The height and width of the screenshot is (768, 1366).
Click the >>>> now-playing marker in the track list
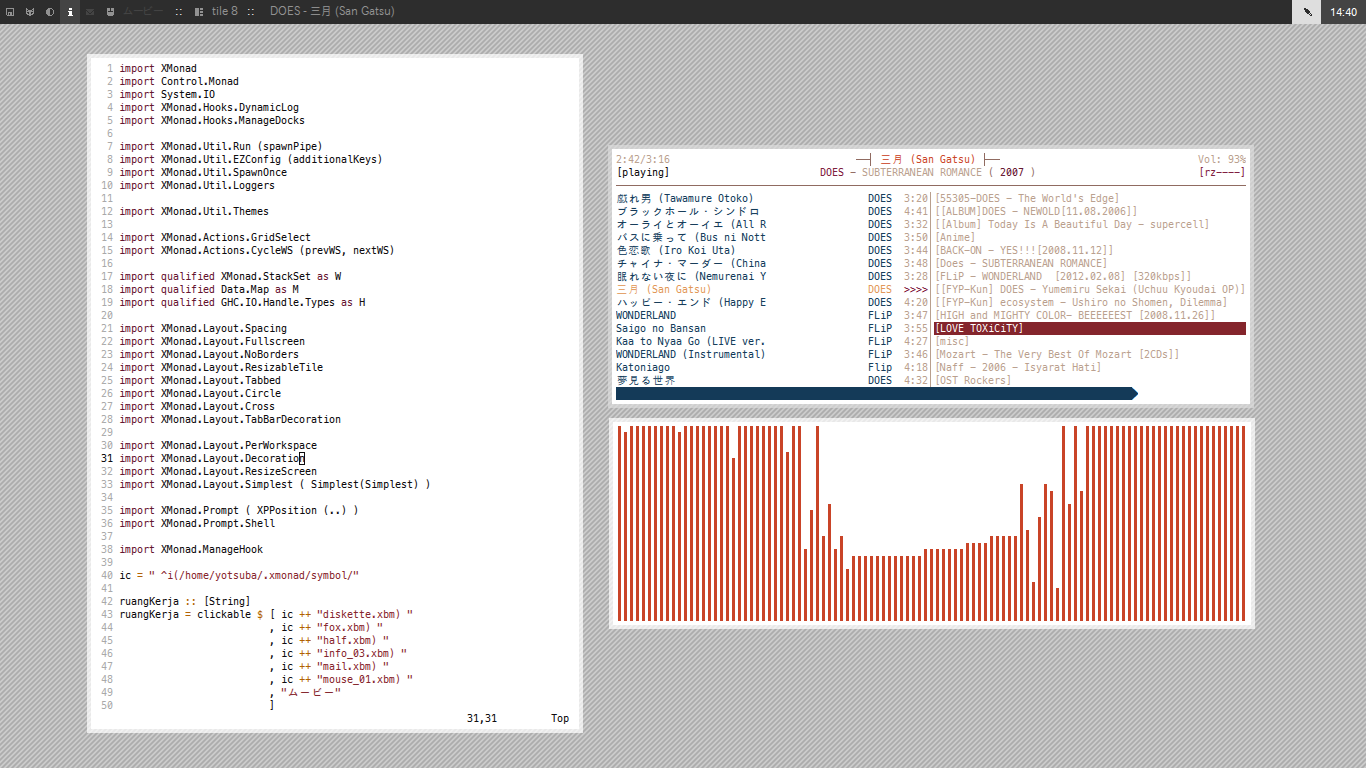coord(916,289)
